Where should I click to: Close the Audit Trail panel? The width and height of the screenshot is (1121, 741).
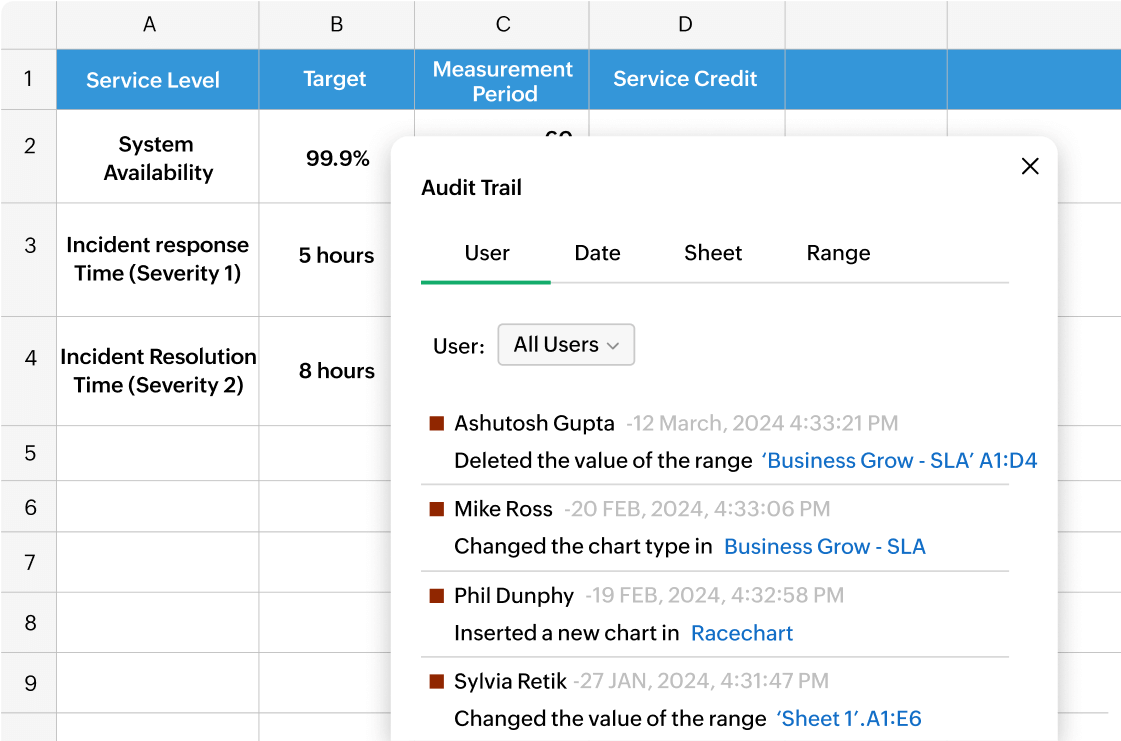(1029, 166)
